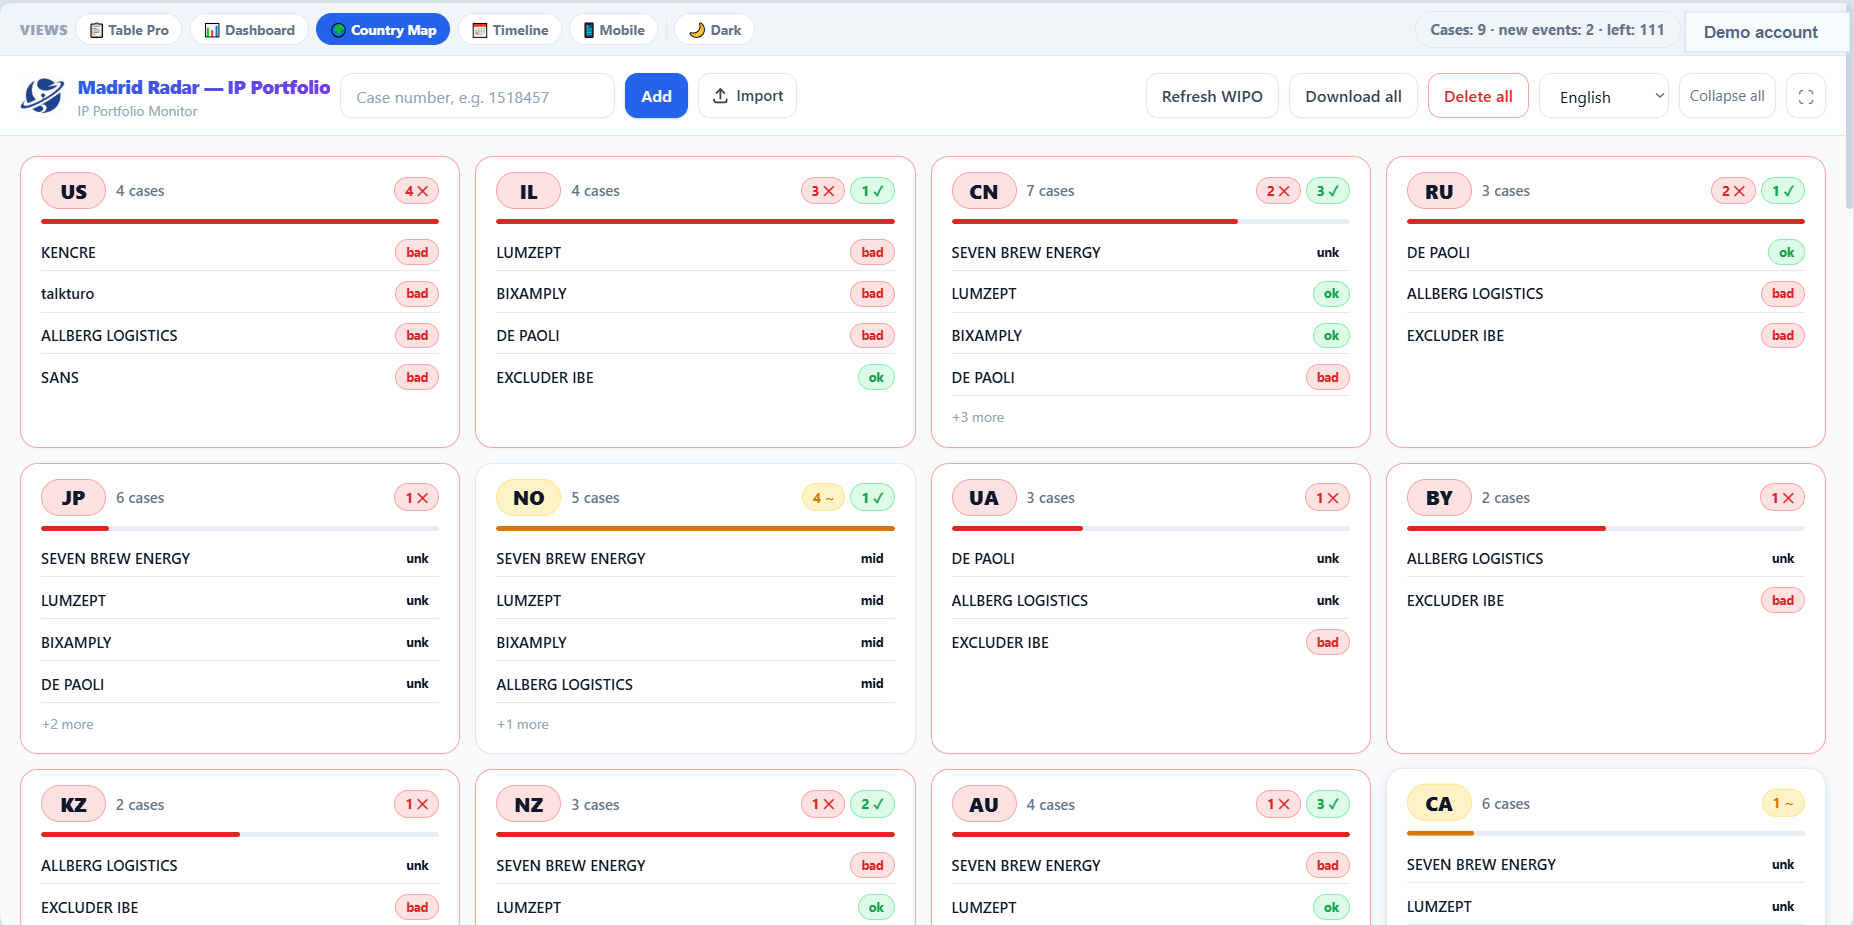Select the Mobile view tab
The height and width of the screenshot is (925, 1854).
click(x=614, y=30)
